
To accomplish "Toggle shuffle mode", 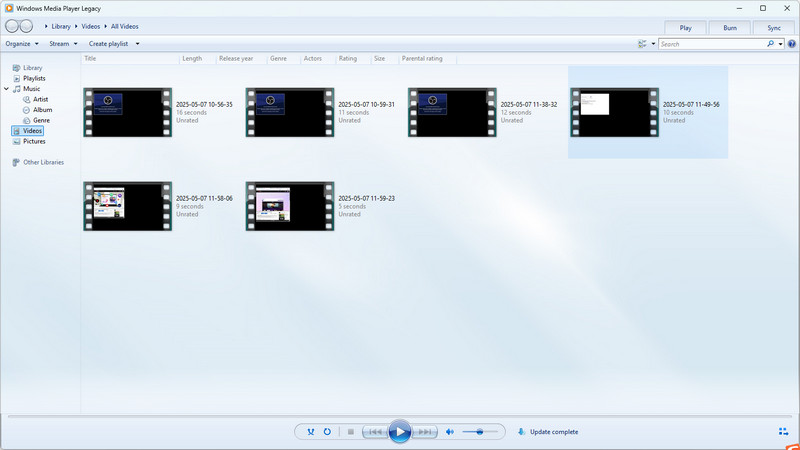I will 311,432.
